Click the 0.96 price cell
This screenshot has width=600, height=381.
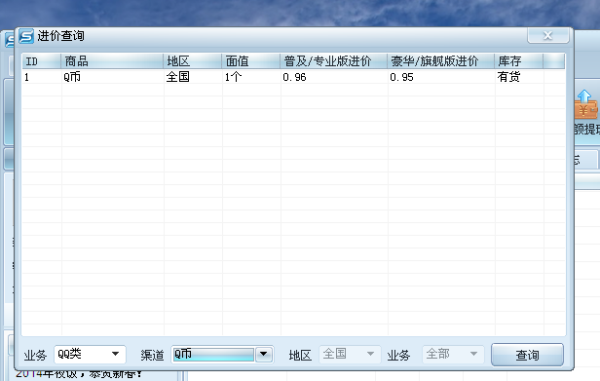click(334, 77)
